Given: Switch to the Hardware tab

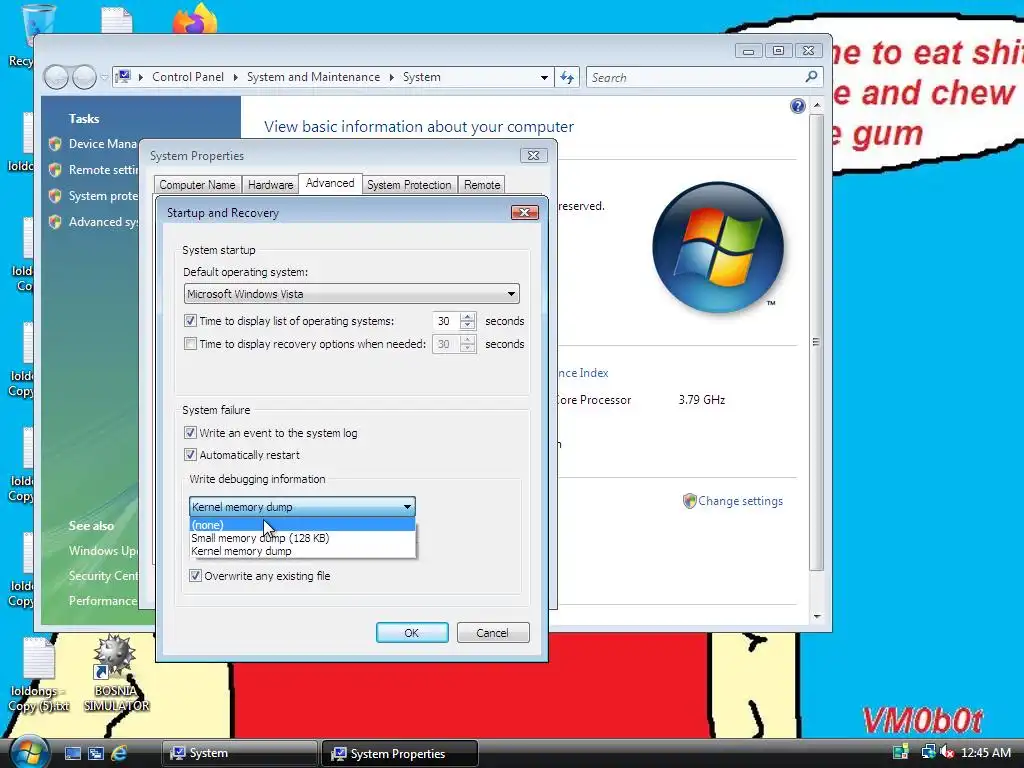Looking at the screenshot, I should [x=270, y=185].
